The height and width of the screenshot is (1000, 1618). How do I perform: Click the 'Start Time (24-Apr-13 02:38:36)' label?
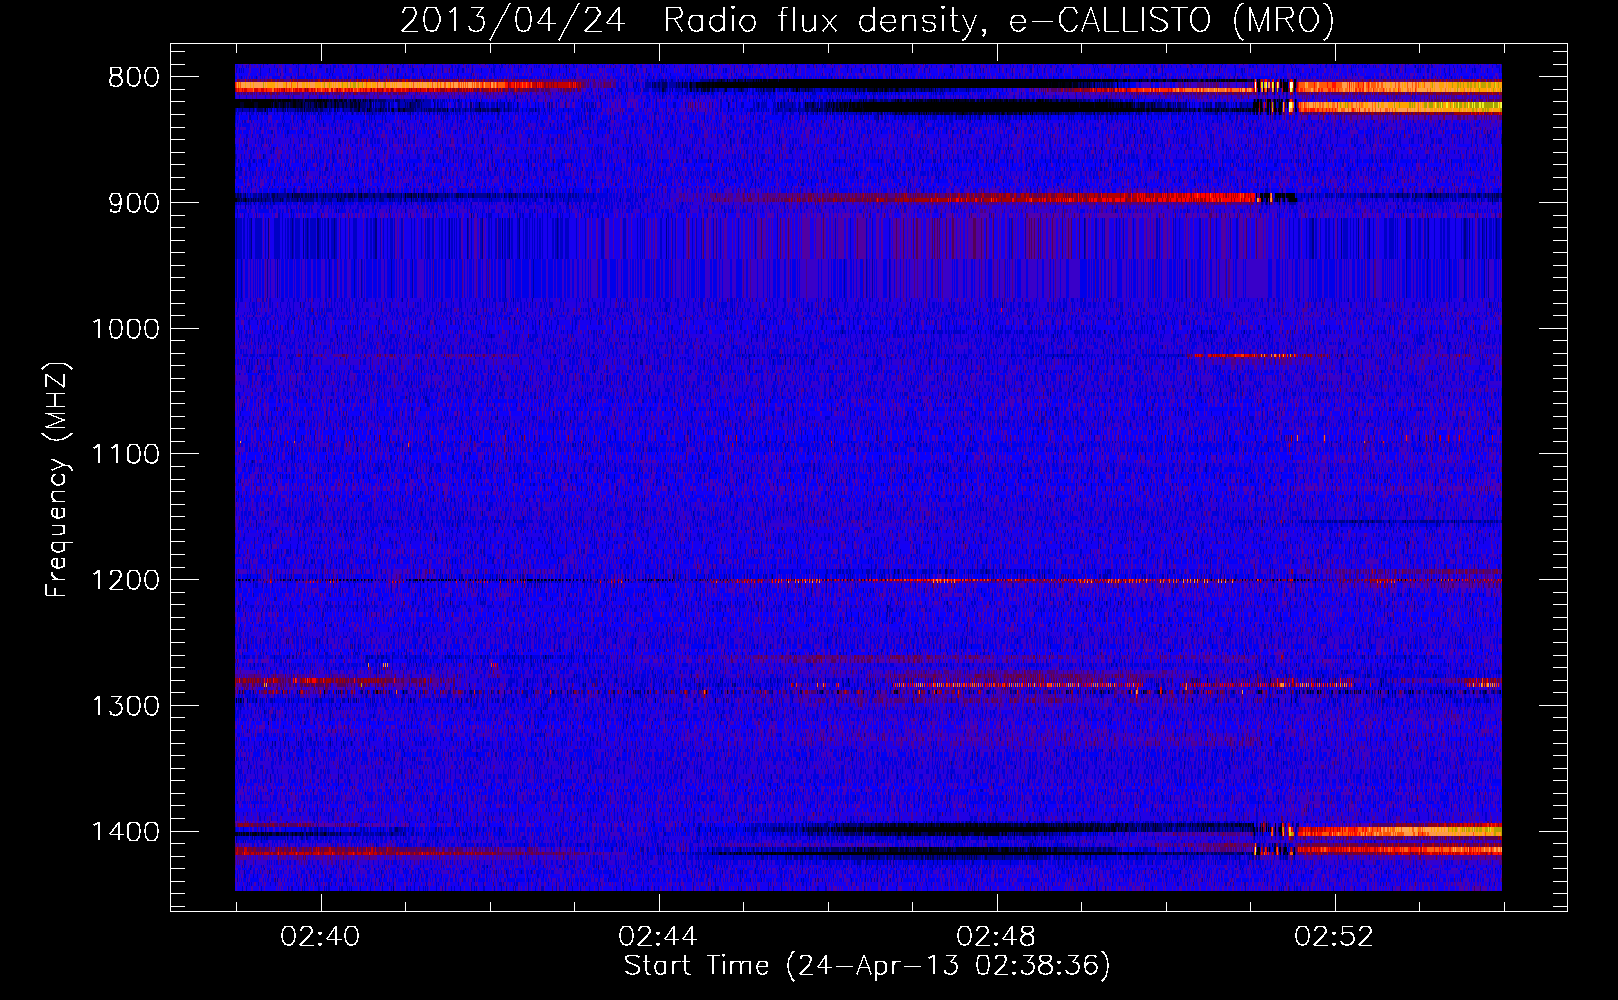pos(867,966)
